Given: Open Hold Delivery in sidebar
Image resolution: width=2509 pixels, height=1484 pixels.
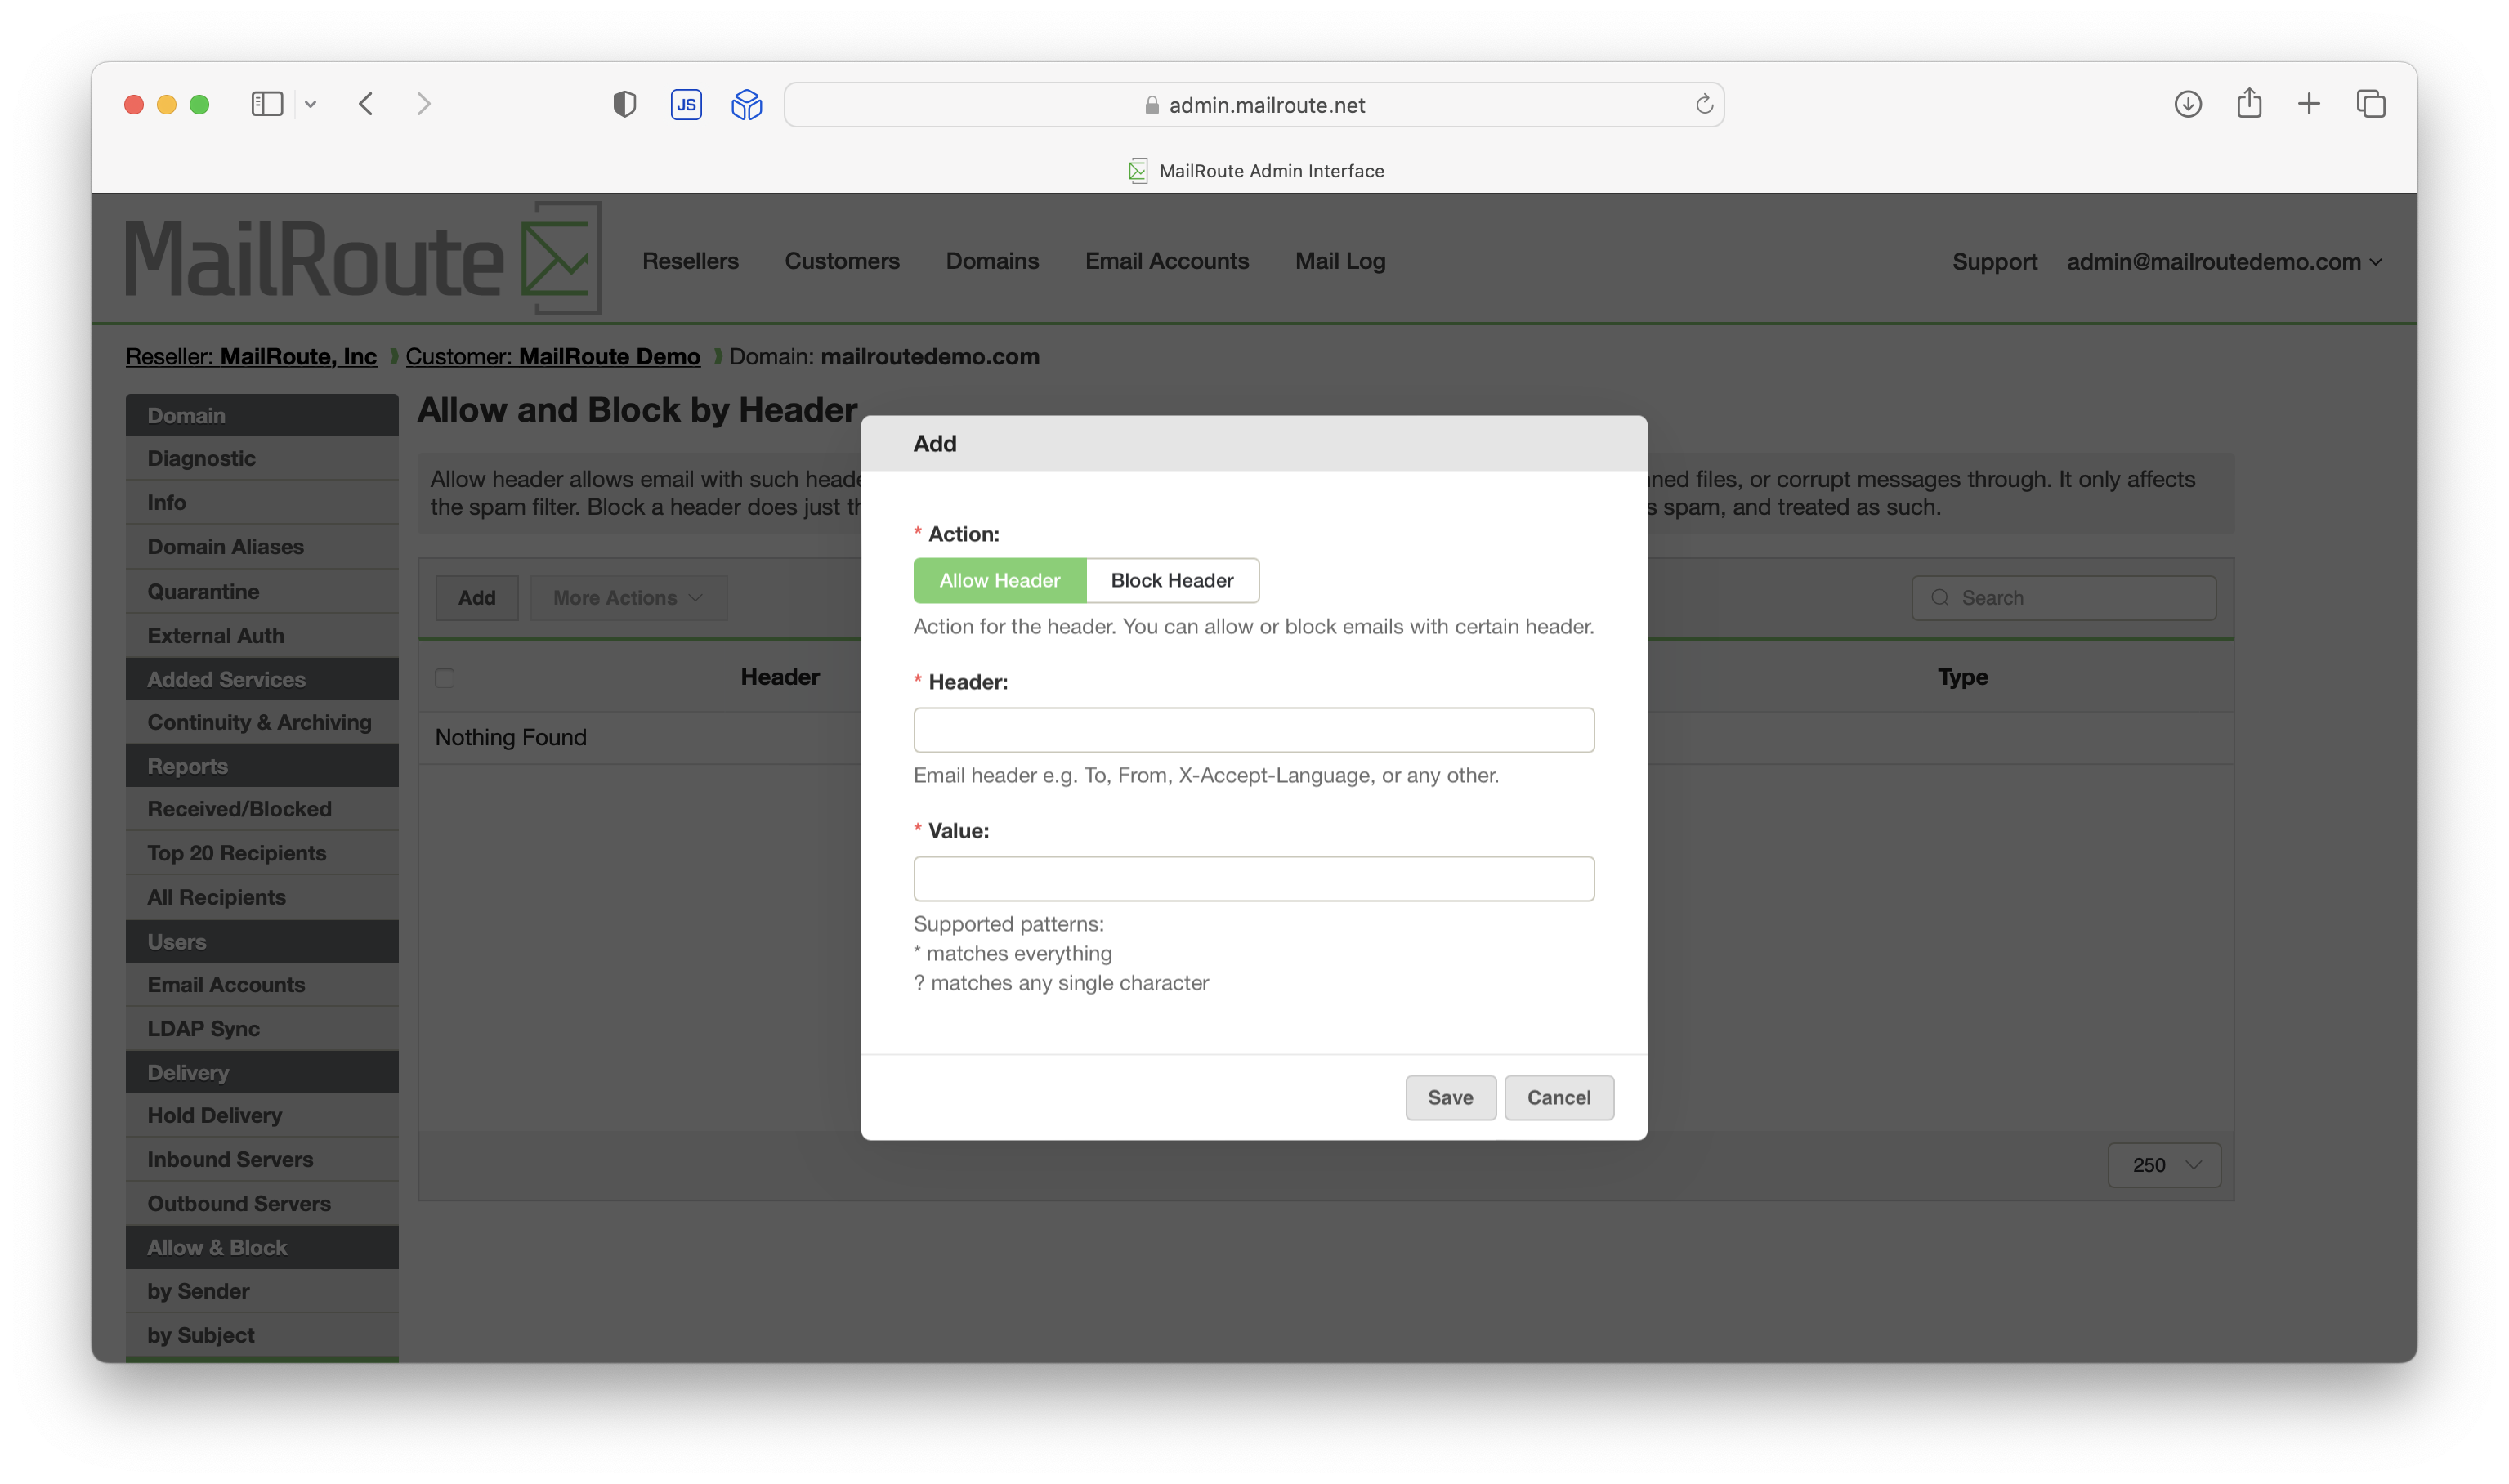Looking at the screenshot, I should coord(262,1115).
